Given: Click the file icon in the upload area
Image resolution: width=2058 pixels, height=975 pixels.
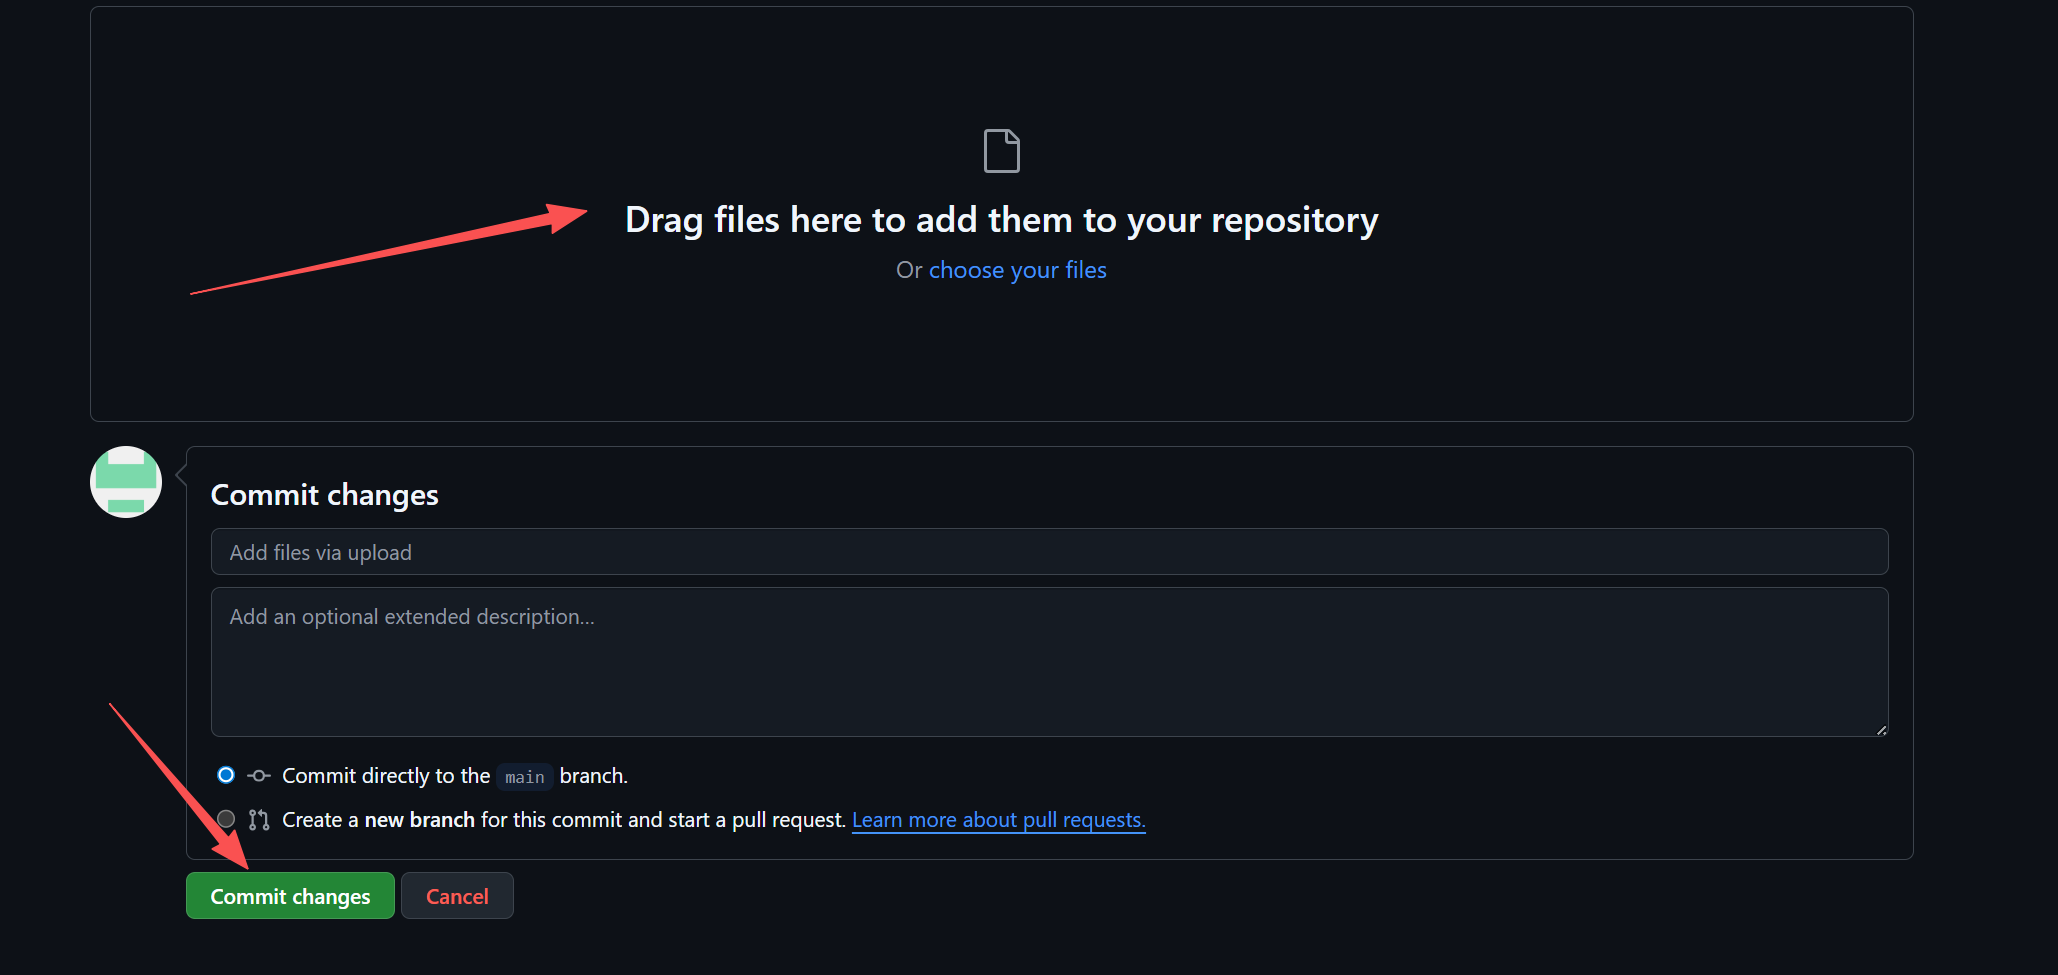Looking at the screenshot, I should [1001, 151].
